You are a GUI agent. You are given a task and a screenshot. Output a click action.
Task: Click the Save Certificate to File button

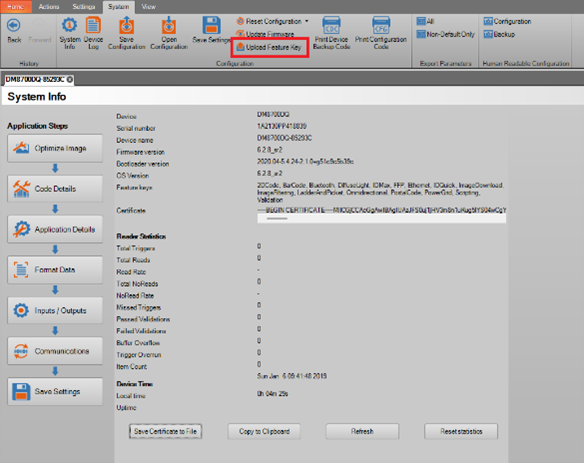(165, 431)
